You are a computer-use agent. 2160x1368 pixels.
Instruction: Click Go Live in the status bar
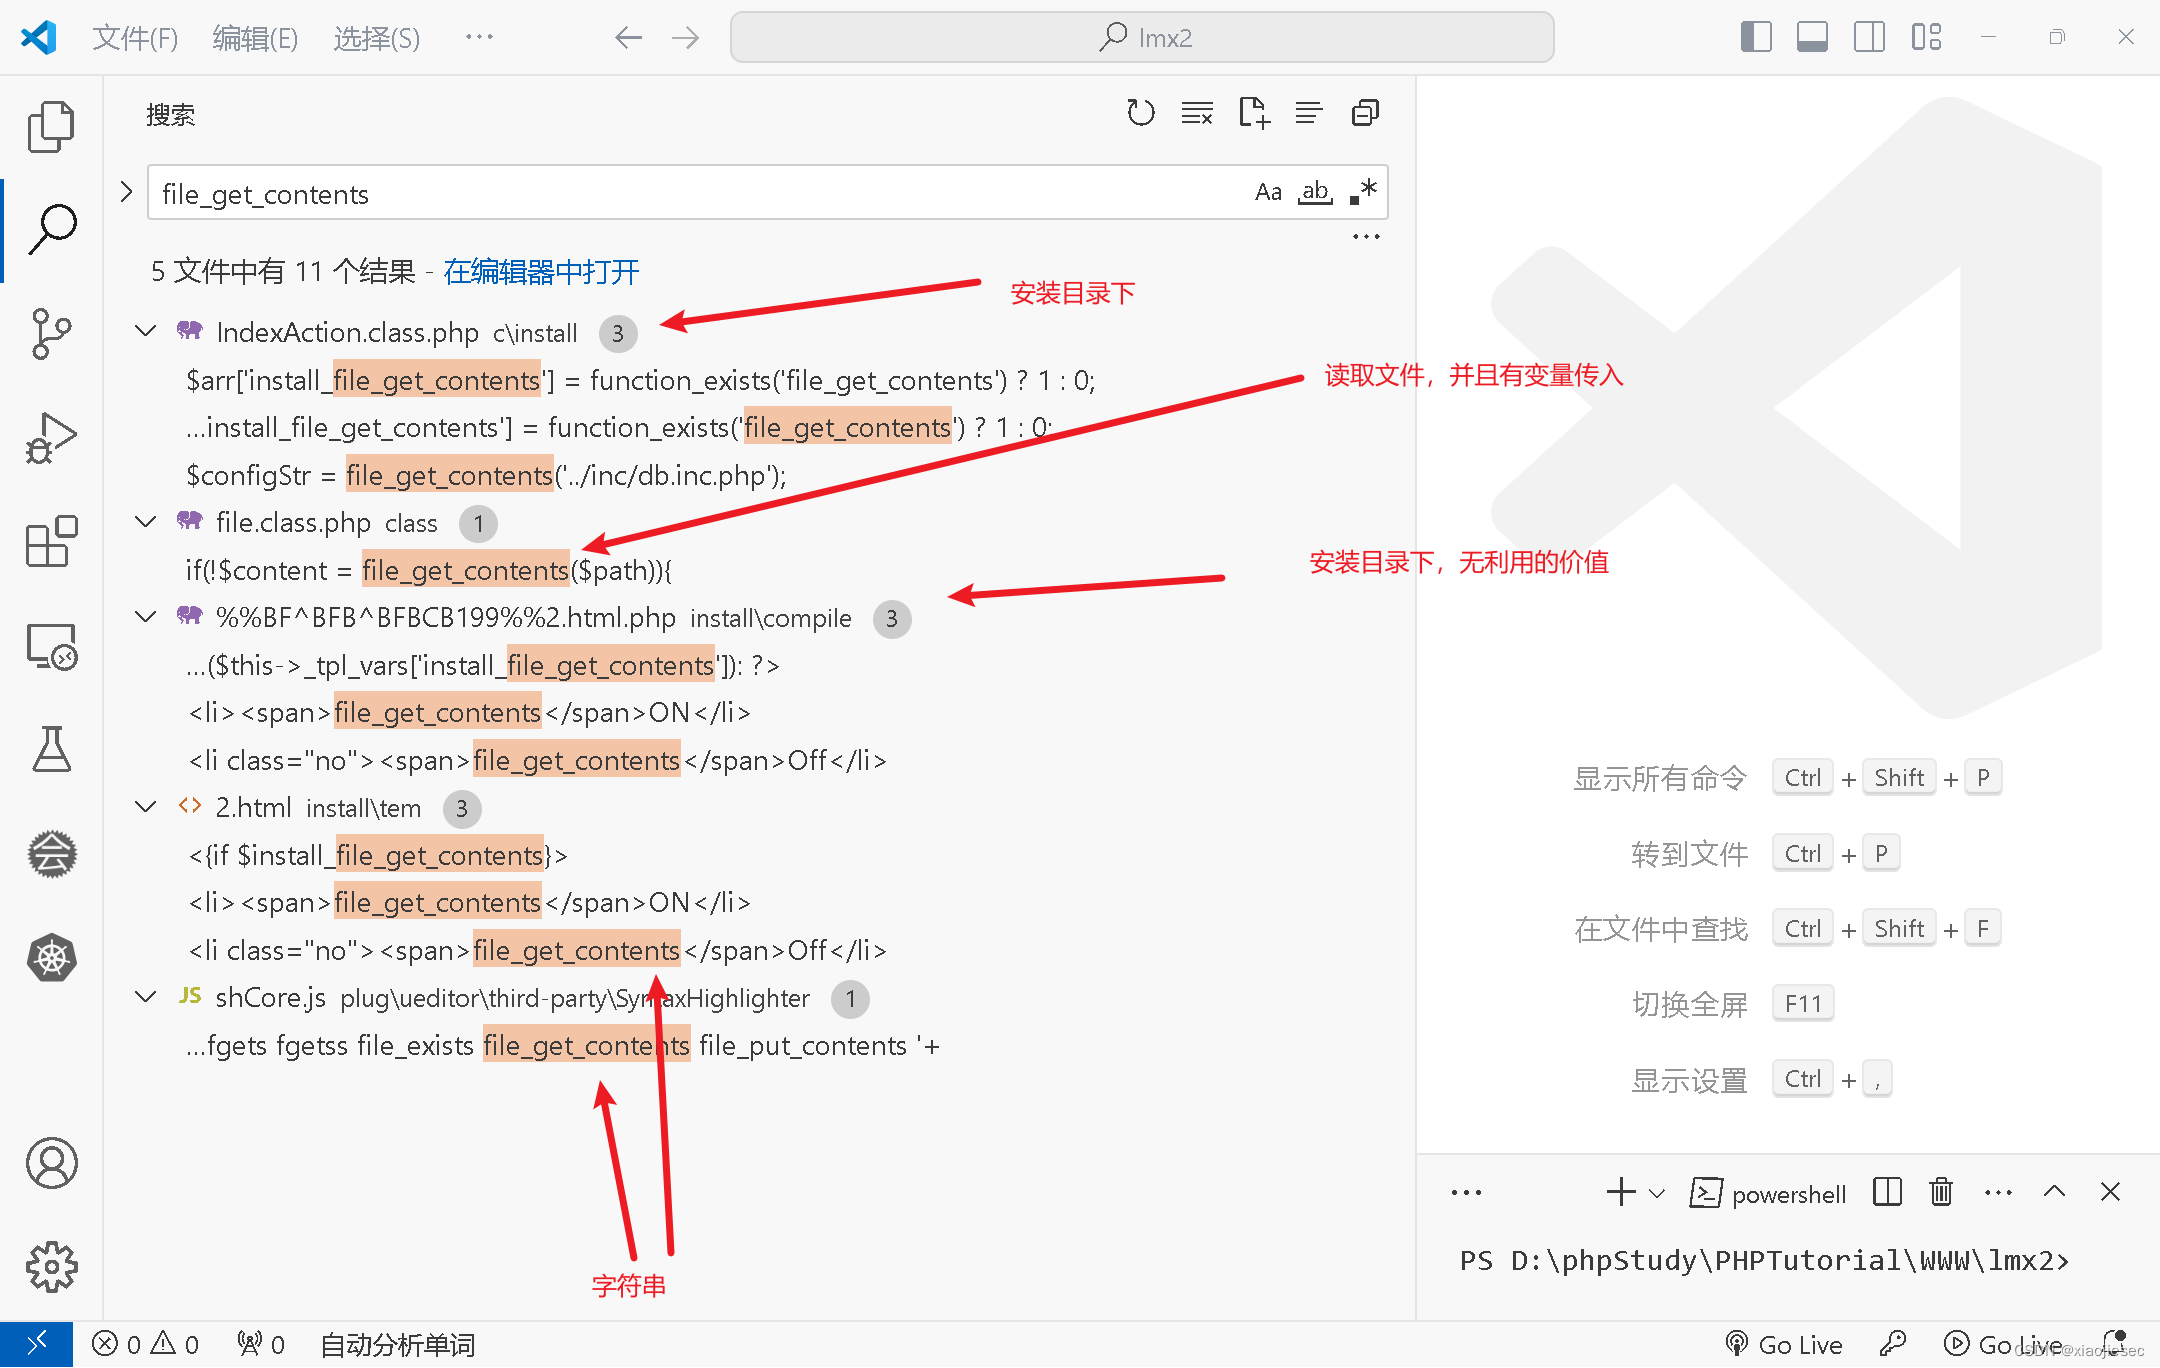coord(1783,1344)
